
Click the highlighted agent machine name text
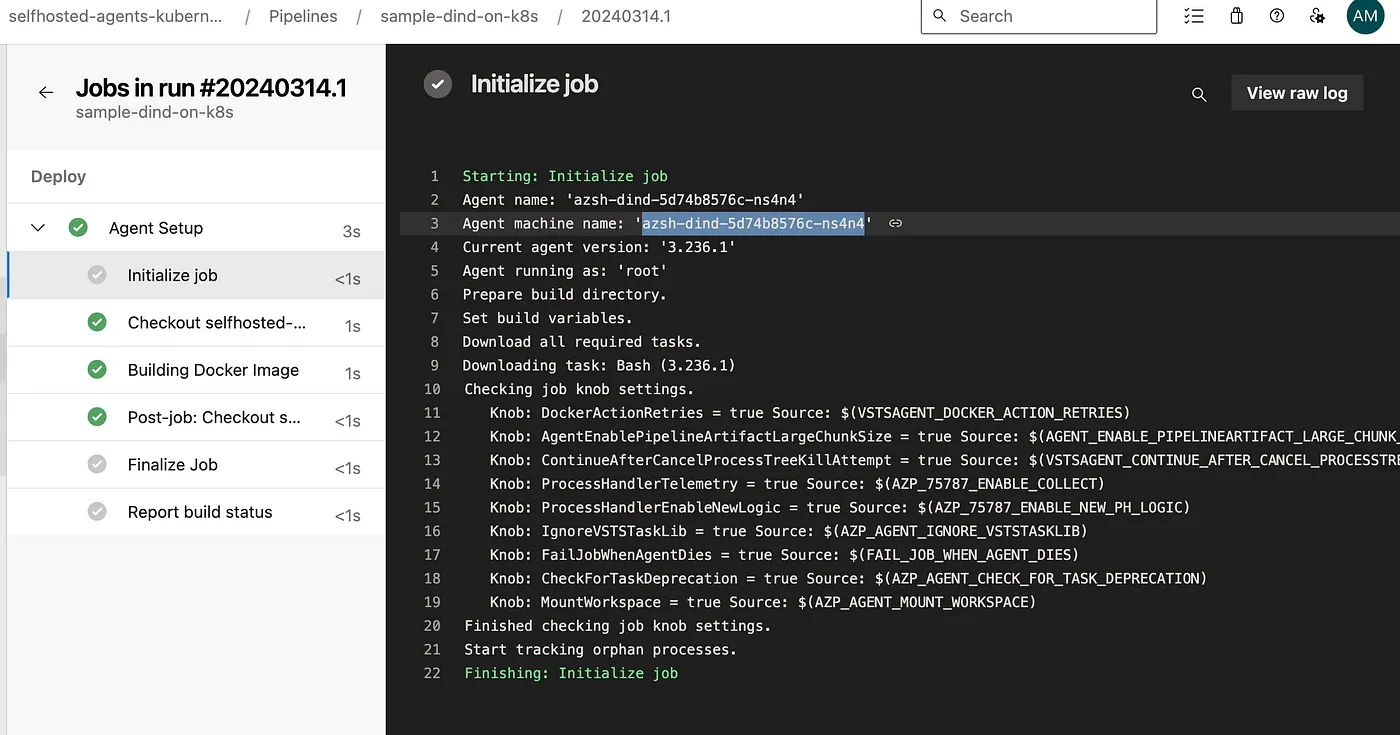(x=753, y=224)
